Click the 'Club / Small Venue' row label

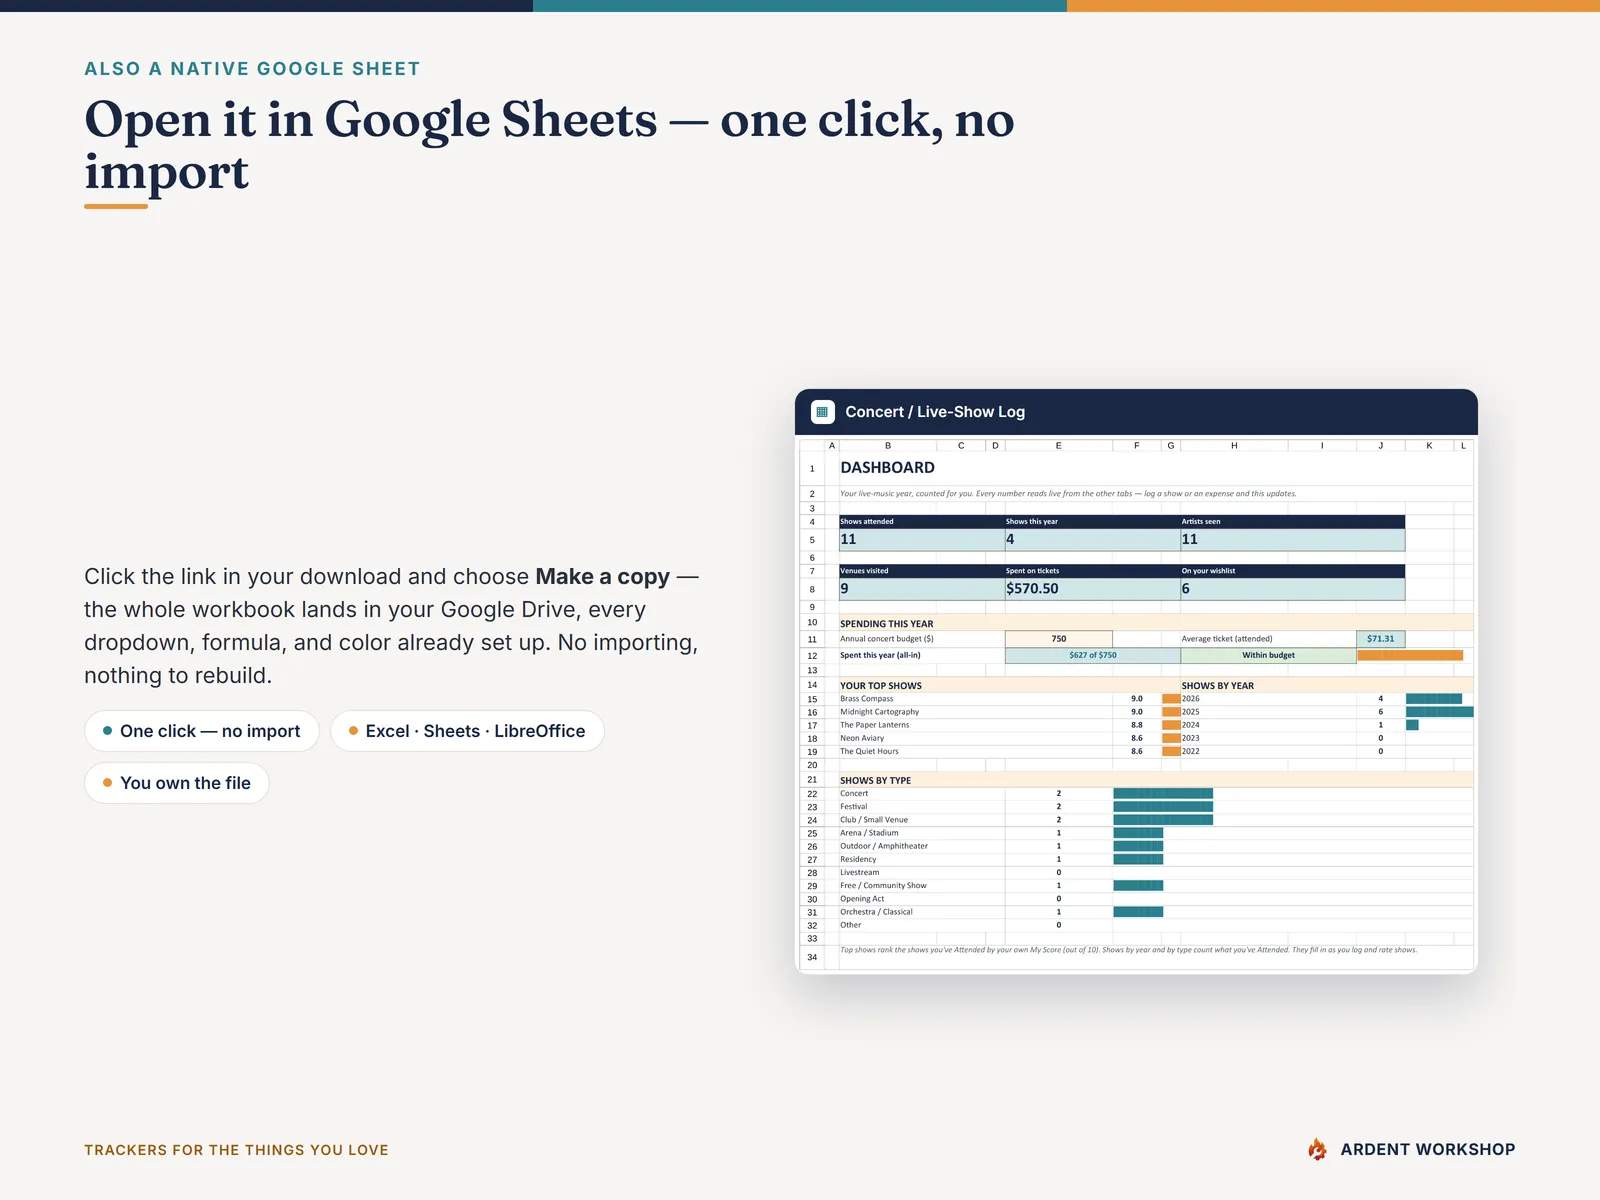pyautogui.click(x=874, y=820)
